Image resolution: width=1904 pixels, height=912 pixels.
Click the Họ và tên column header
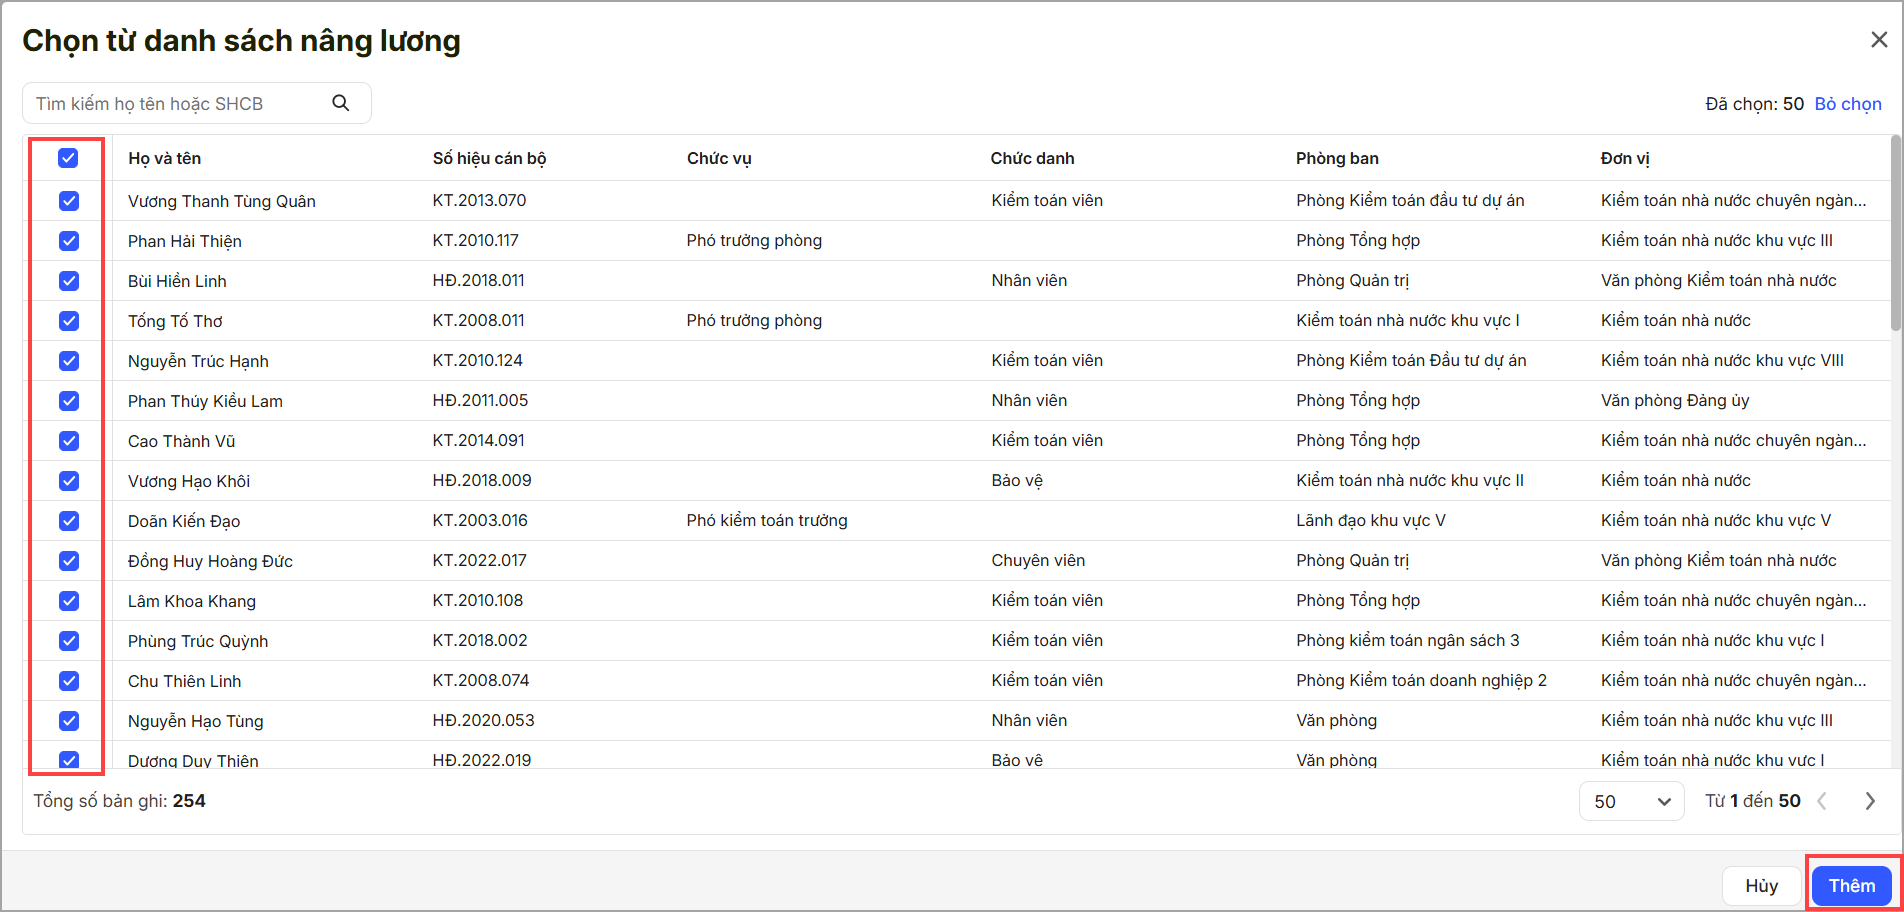(x=165, y=158)
